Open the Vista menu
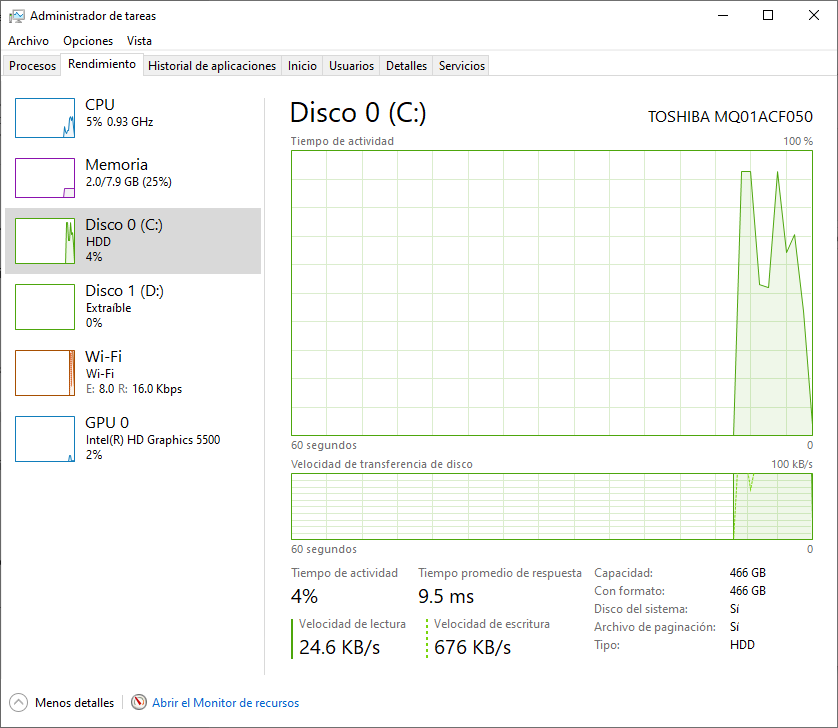Image resolution: width=838 pixels, height=728 pixels. coord(139,41)
